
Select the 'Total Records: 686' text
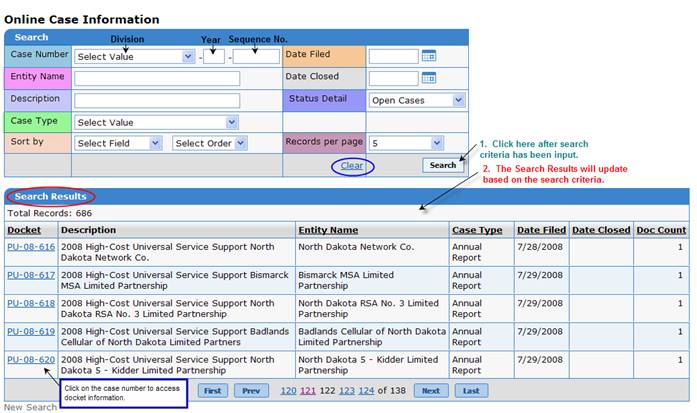tap(49, 213)
